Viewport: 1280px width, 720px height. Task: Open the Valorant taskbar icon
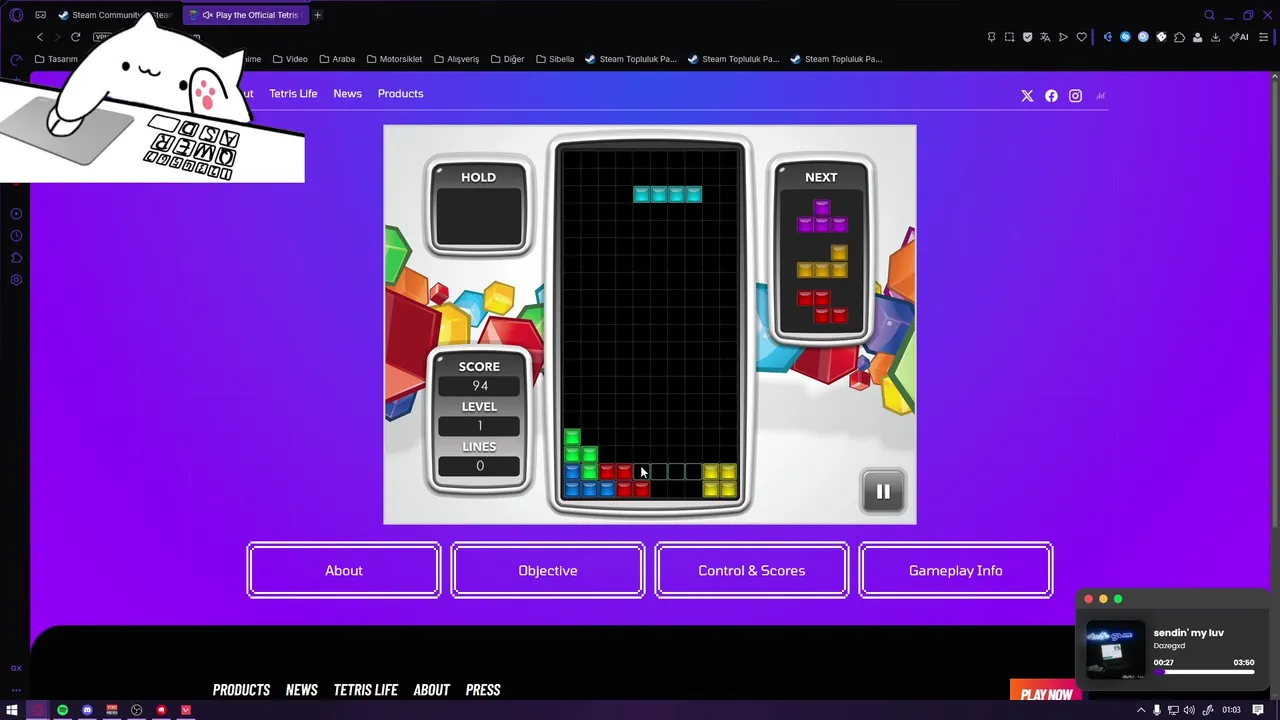point(186,710)
